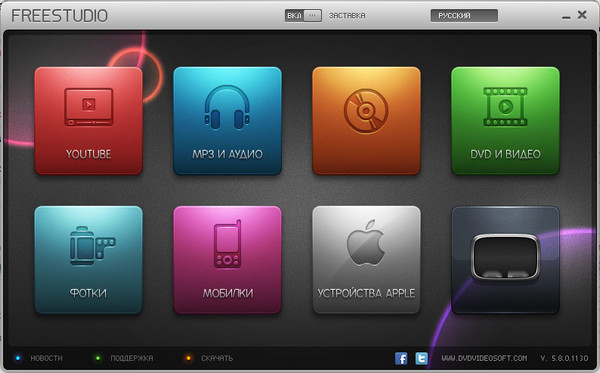This screenshot has height=373, width=600.
Task: Open the orange CD disc tile
Action: click(366, 121)
